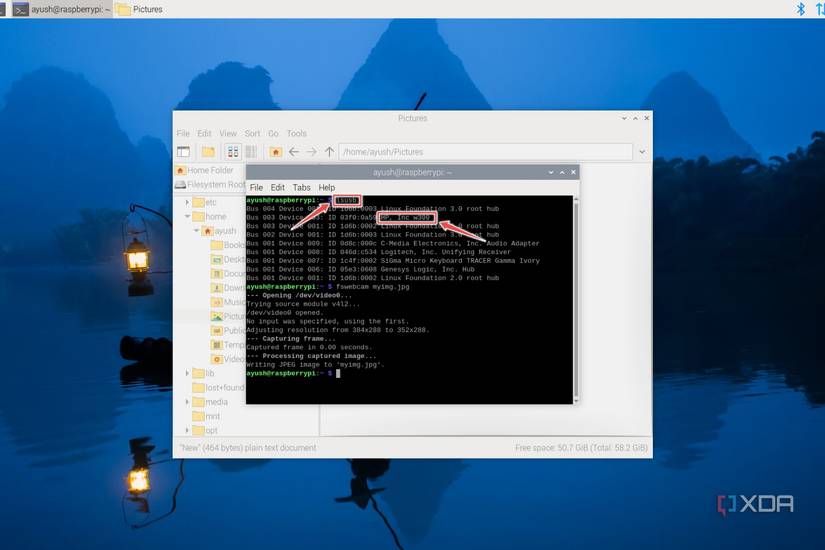Open path history dropdown arrow
The image size is (825, 550).
tap(642, 152)
